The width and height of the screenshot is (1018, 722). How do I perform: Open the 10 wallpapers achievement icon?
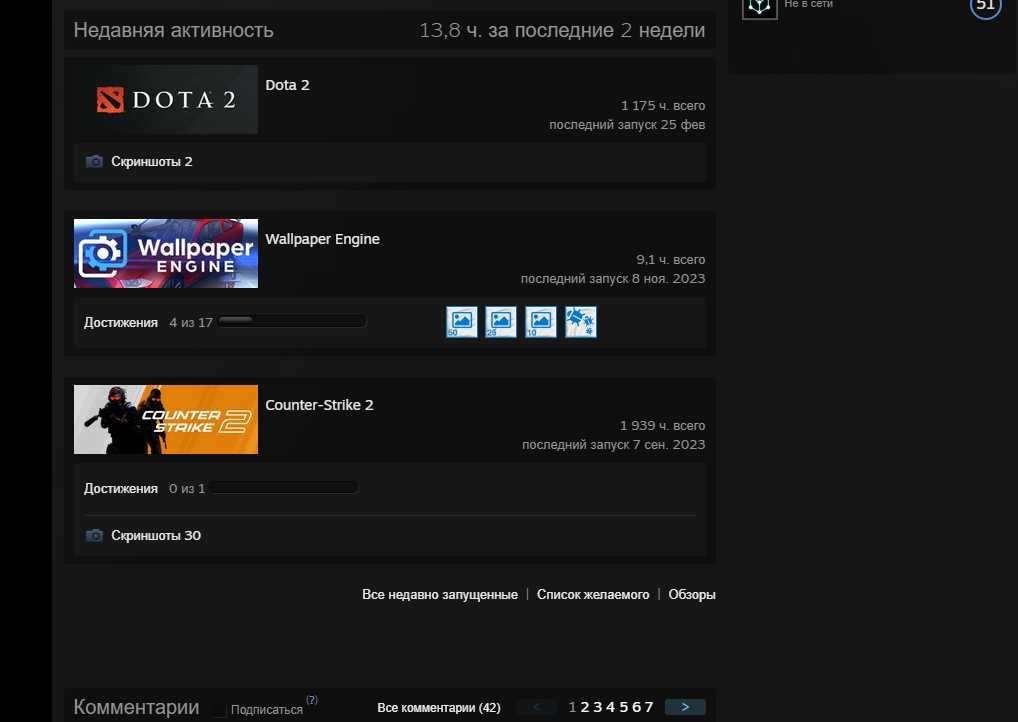pos(541,322)
